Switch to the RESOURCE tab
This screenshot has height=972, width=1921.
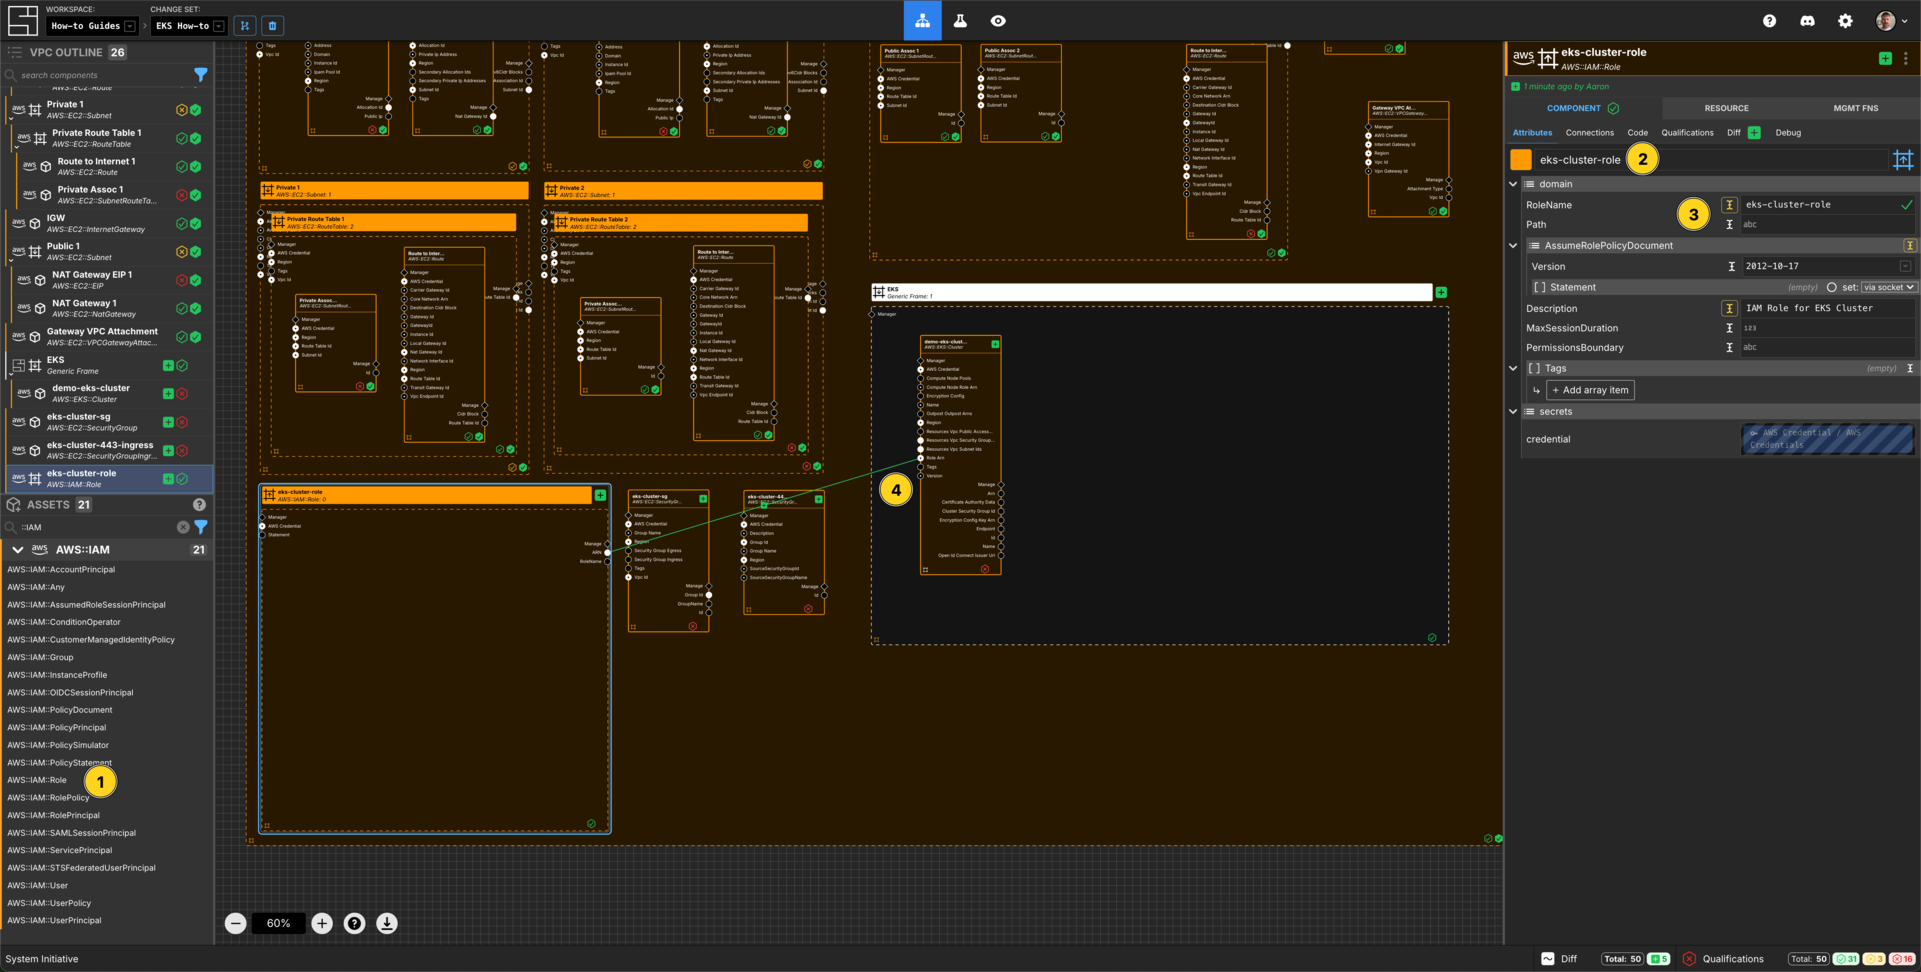1726,108
